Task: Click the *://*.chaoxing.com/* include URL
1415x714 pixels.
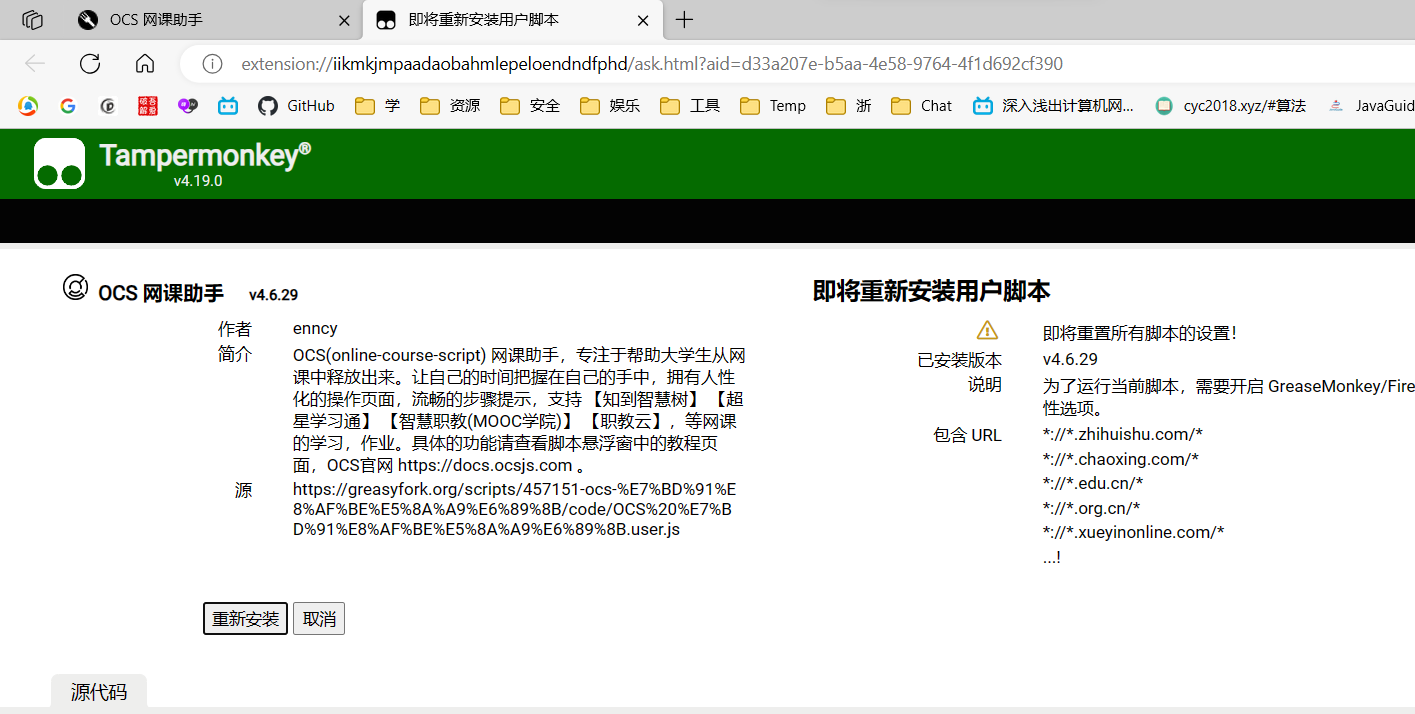Action: click(1120, 459)
